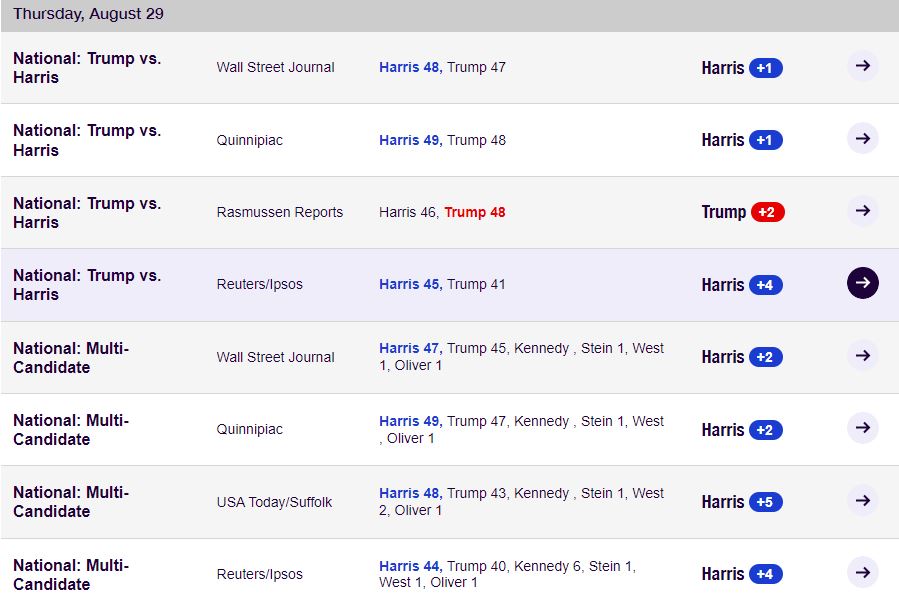The width and height of the screenshot is (899, 604).
Task: Click Harris +5 badge in USA Today/Suffolk row
Action: [x=765, y=502]
